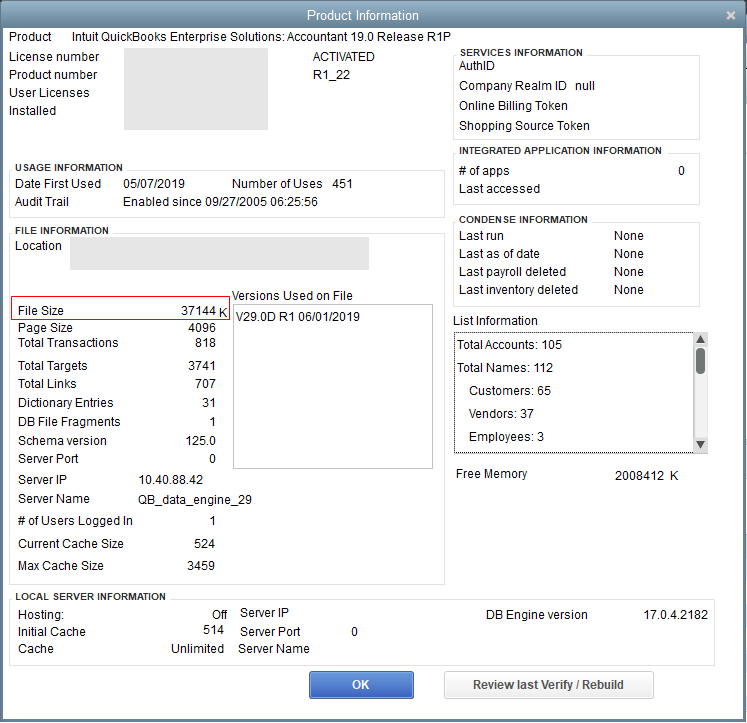This screenshot has width=747, height=723.
Task: Click the Online Billing Token label
Action: click(x=513, y=106)
